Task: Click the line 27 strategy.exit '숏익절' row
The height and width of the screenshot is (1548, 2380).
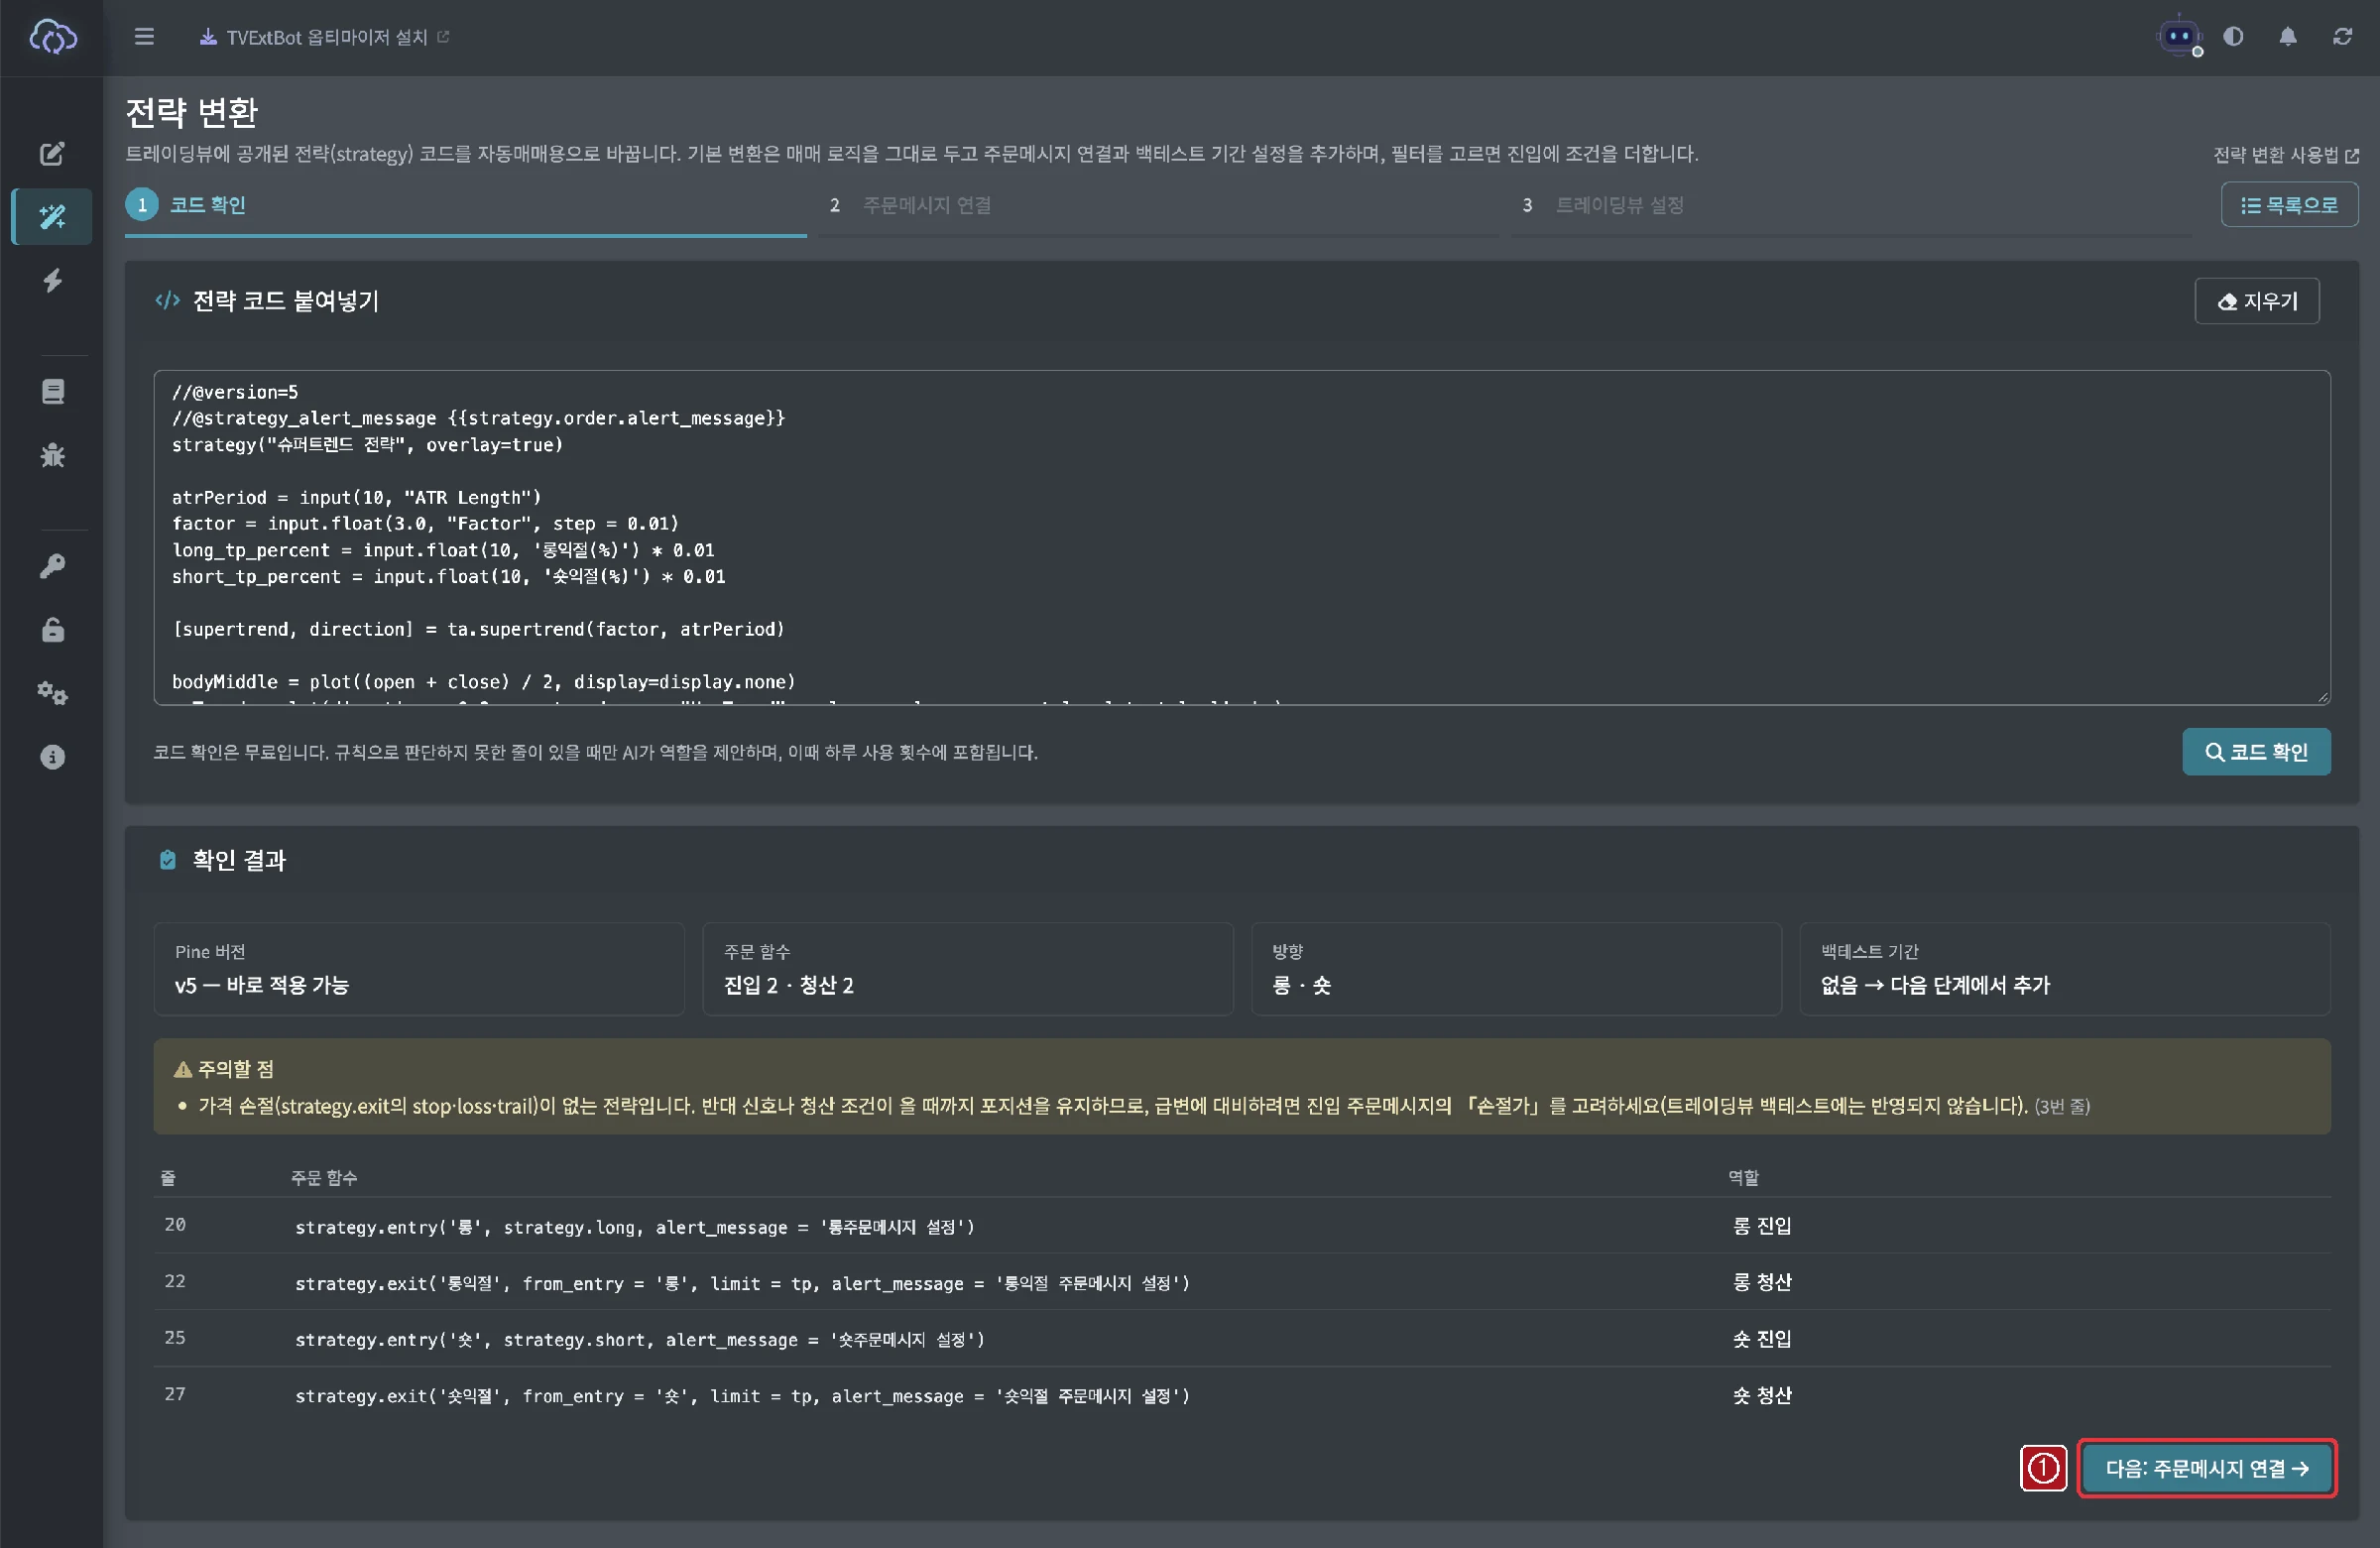Action: (x=1241, y=1395)
